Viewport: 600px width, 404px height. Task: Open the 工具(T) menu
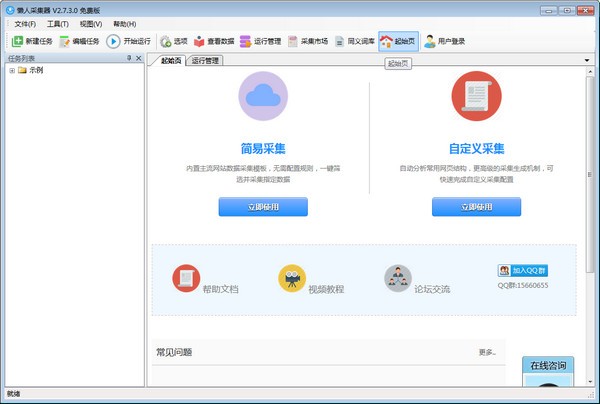pos(58,24)
